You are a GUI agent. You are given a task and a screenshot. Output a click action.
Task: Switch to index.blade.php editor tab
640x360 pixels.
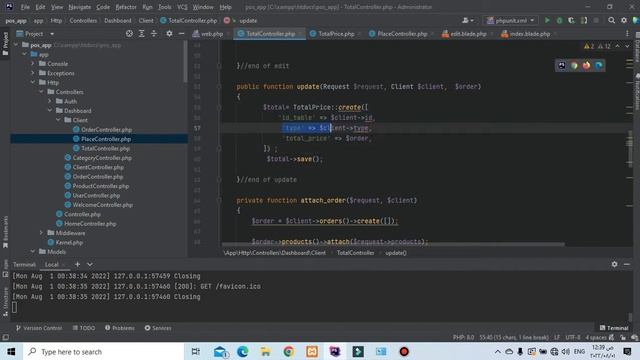527,34
